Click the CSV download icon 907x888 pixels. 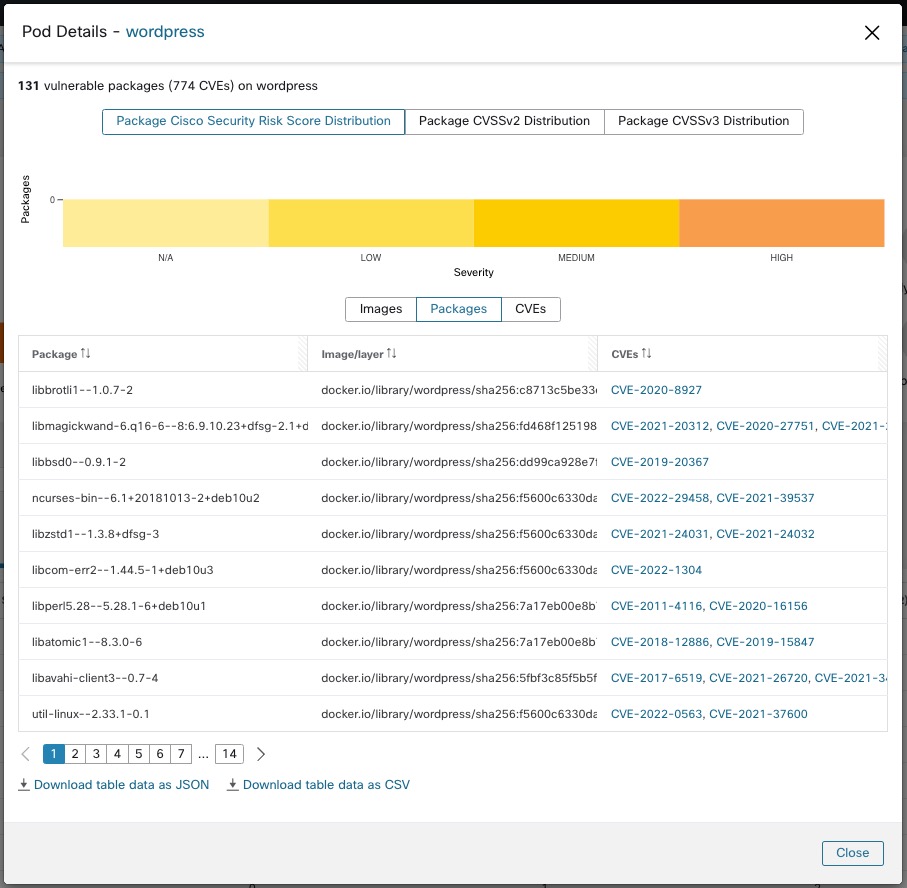click(x=233, y=784)
